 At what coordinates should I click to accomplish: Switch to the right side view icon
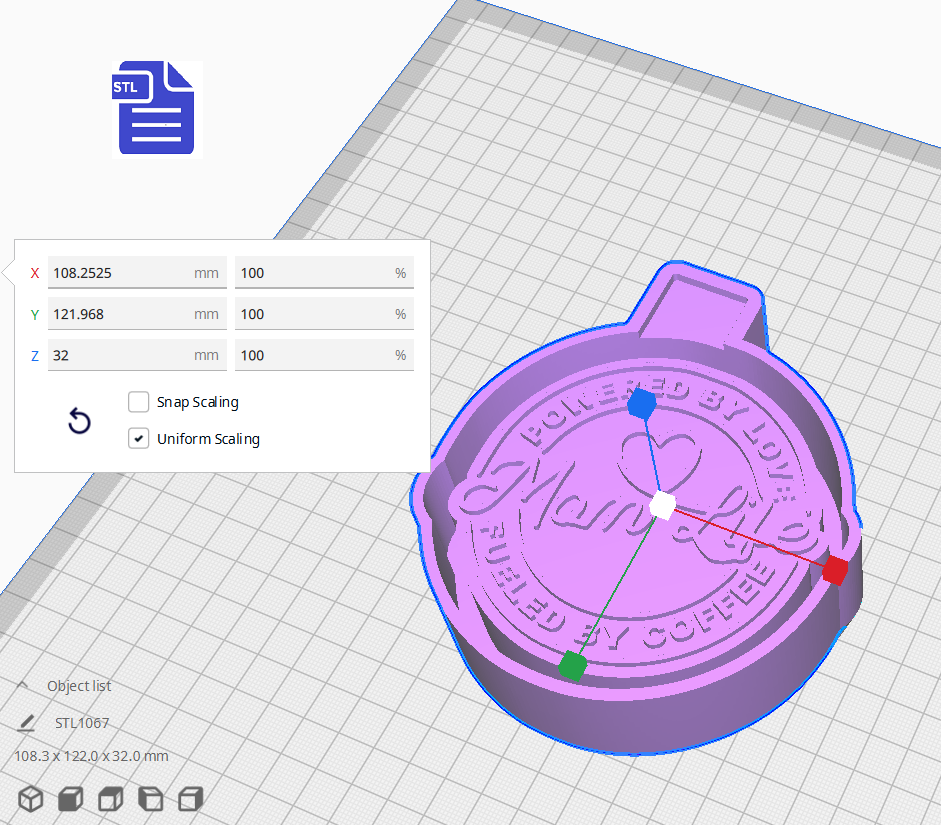[x=190, y=798]
